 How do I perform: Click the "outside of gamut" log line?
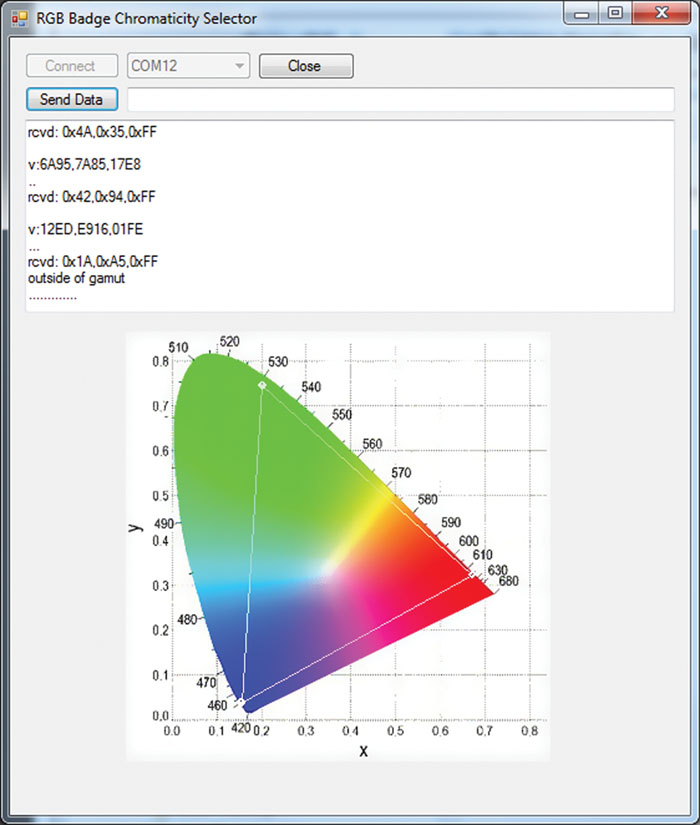[81, 278]
